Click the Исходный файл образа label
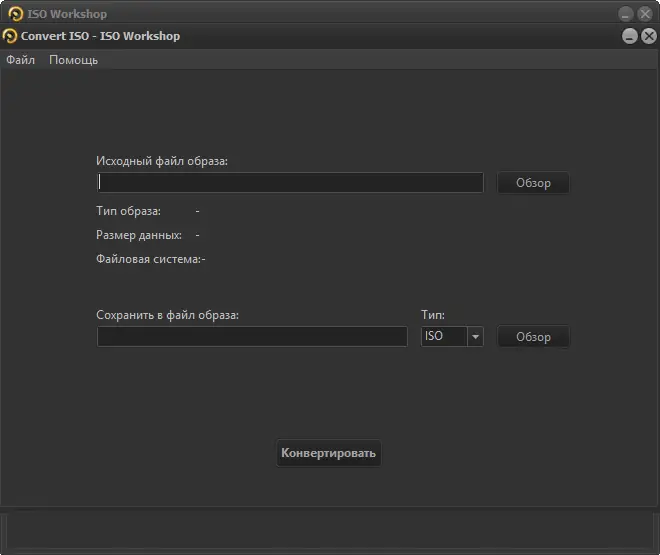This screenshot has width=660, height=555. (162, 161)
